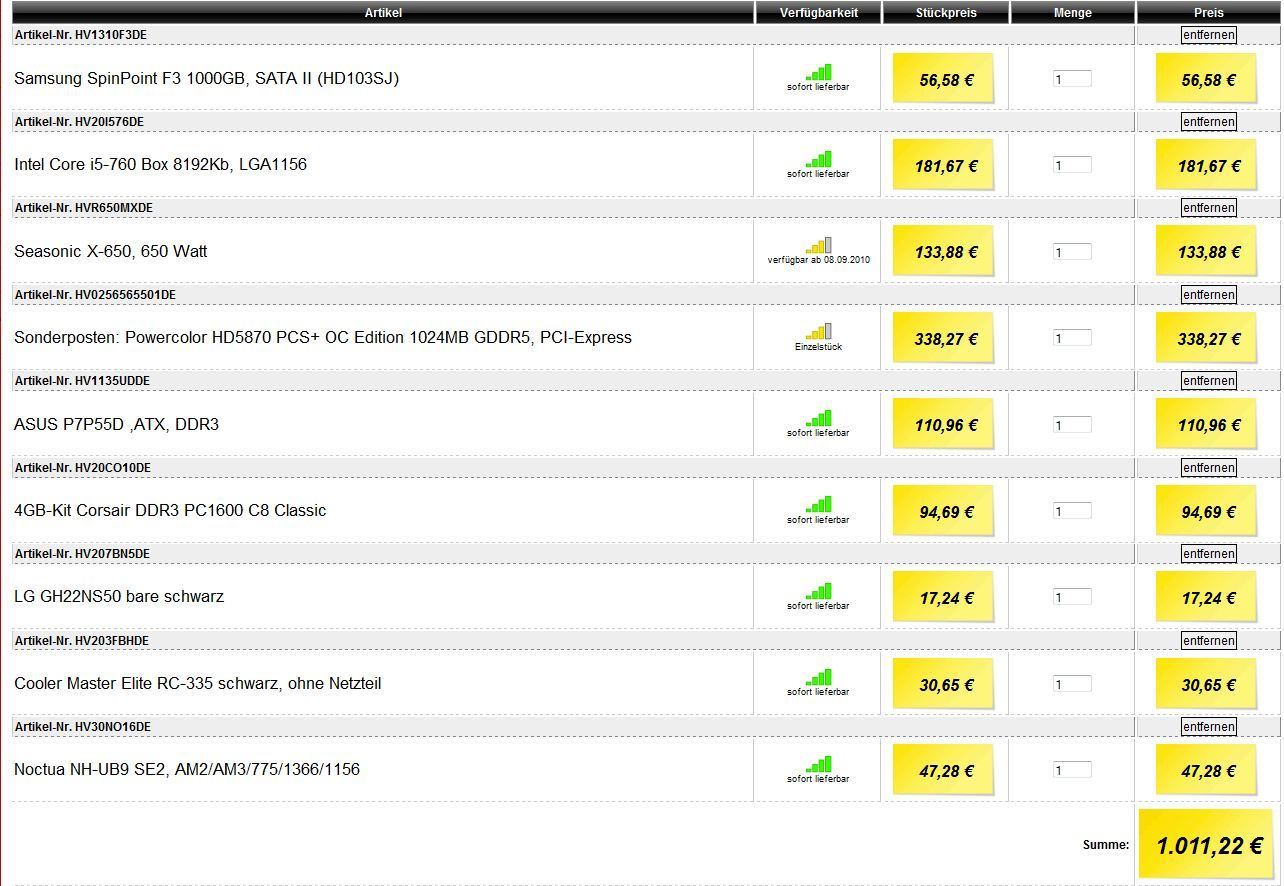
Task: Click unit price note 133,88 € in Stückpreis column
Action: coord(944,251)
